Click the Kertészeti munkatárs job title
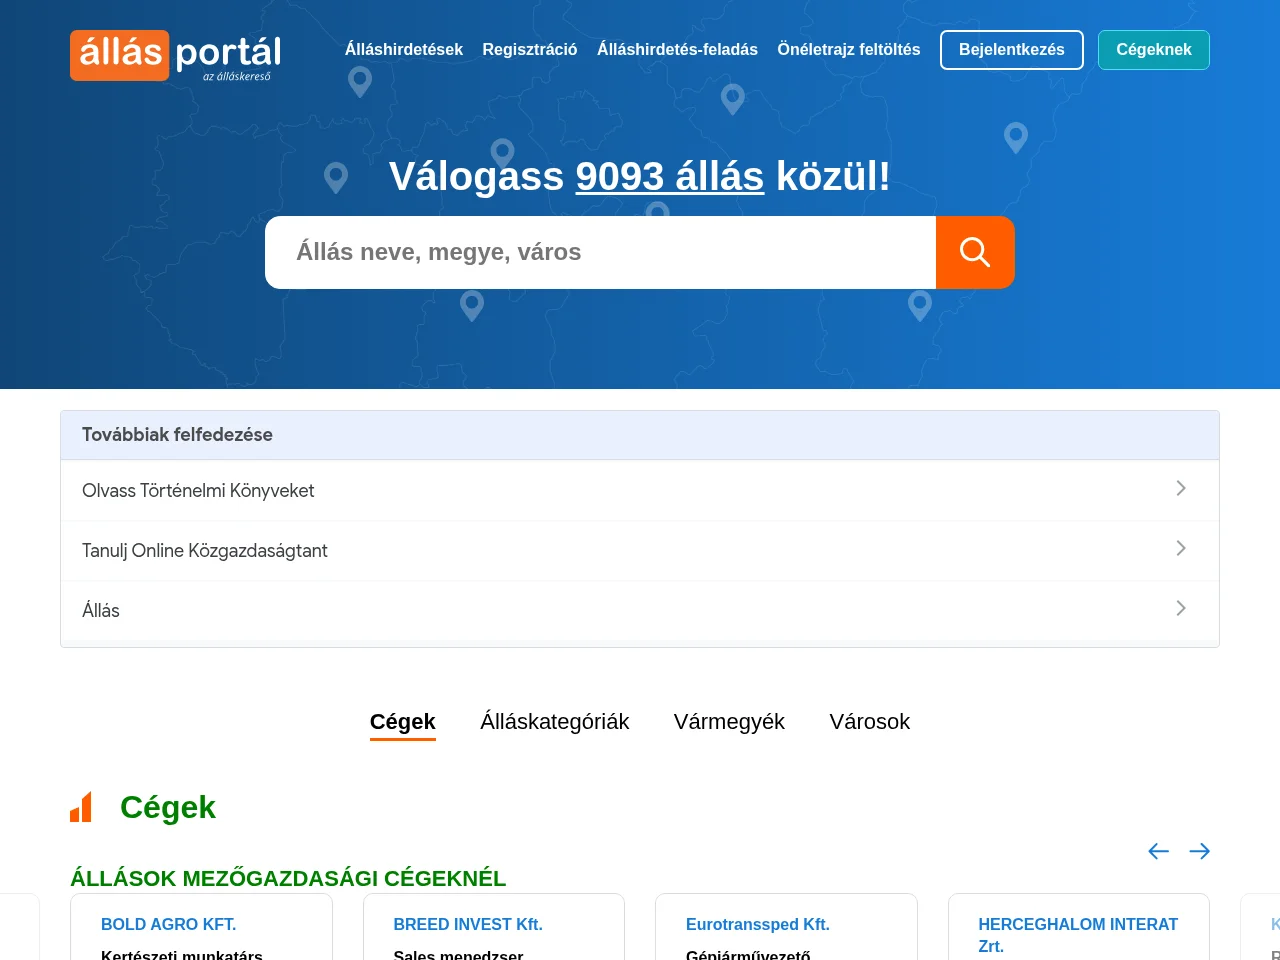Screen dimensions: 1280x960 click(x=182, y=954)
